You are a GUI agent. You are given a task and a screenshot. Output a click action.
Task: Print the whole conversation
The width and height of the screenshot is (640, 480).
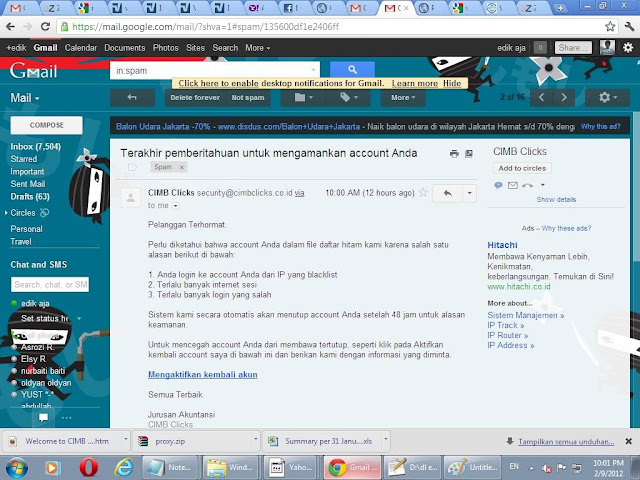(454, 154)
